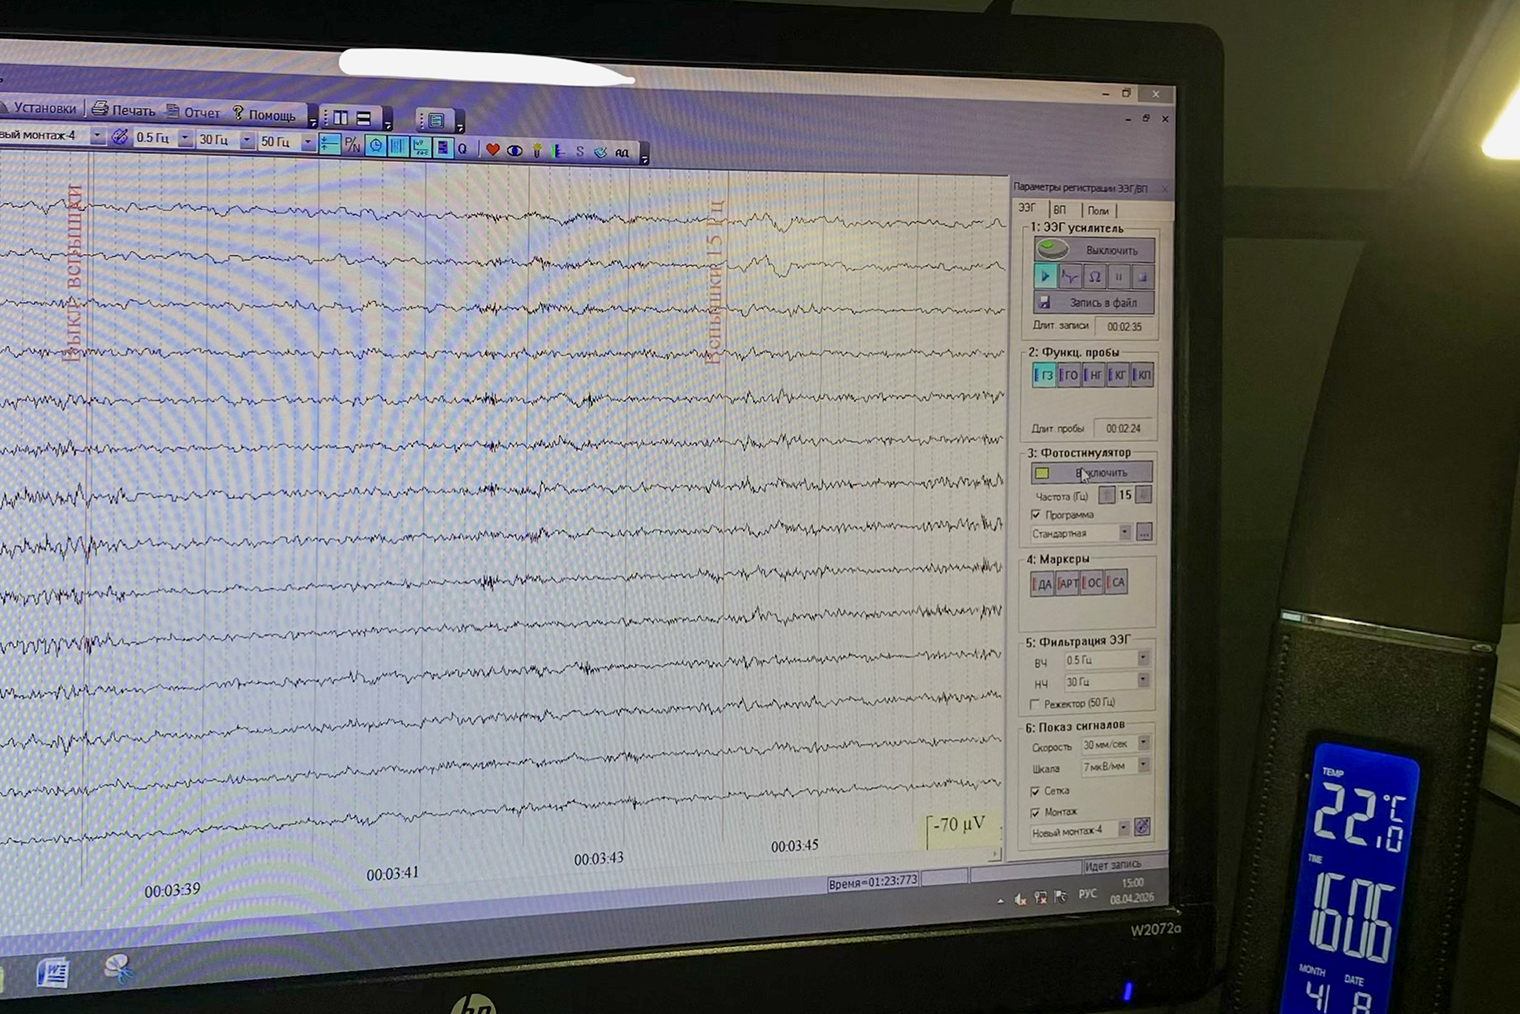Click the Длит. пробы time field
Screen dimensions: 1520x1014
[x=1123, y=429]
